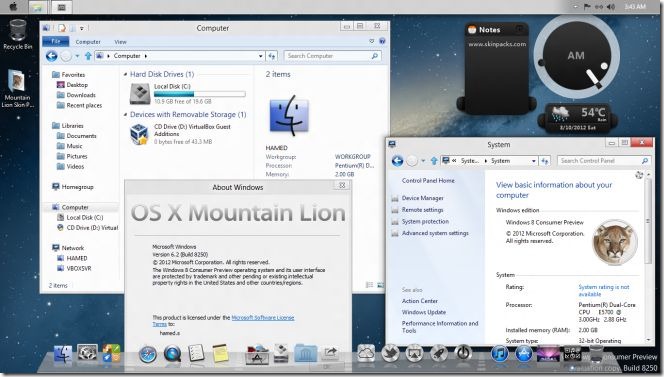664x377 pixels.
Task: Open the blue folder icon in dock
Action: pyautogui.click(x=305, y=353)
